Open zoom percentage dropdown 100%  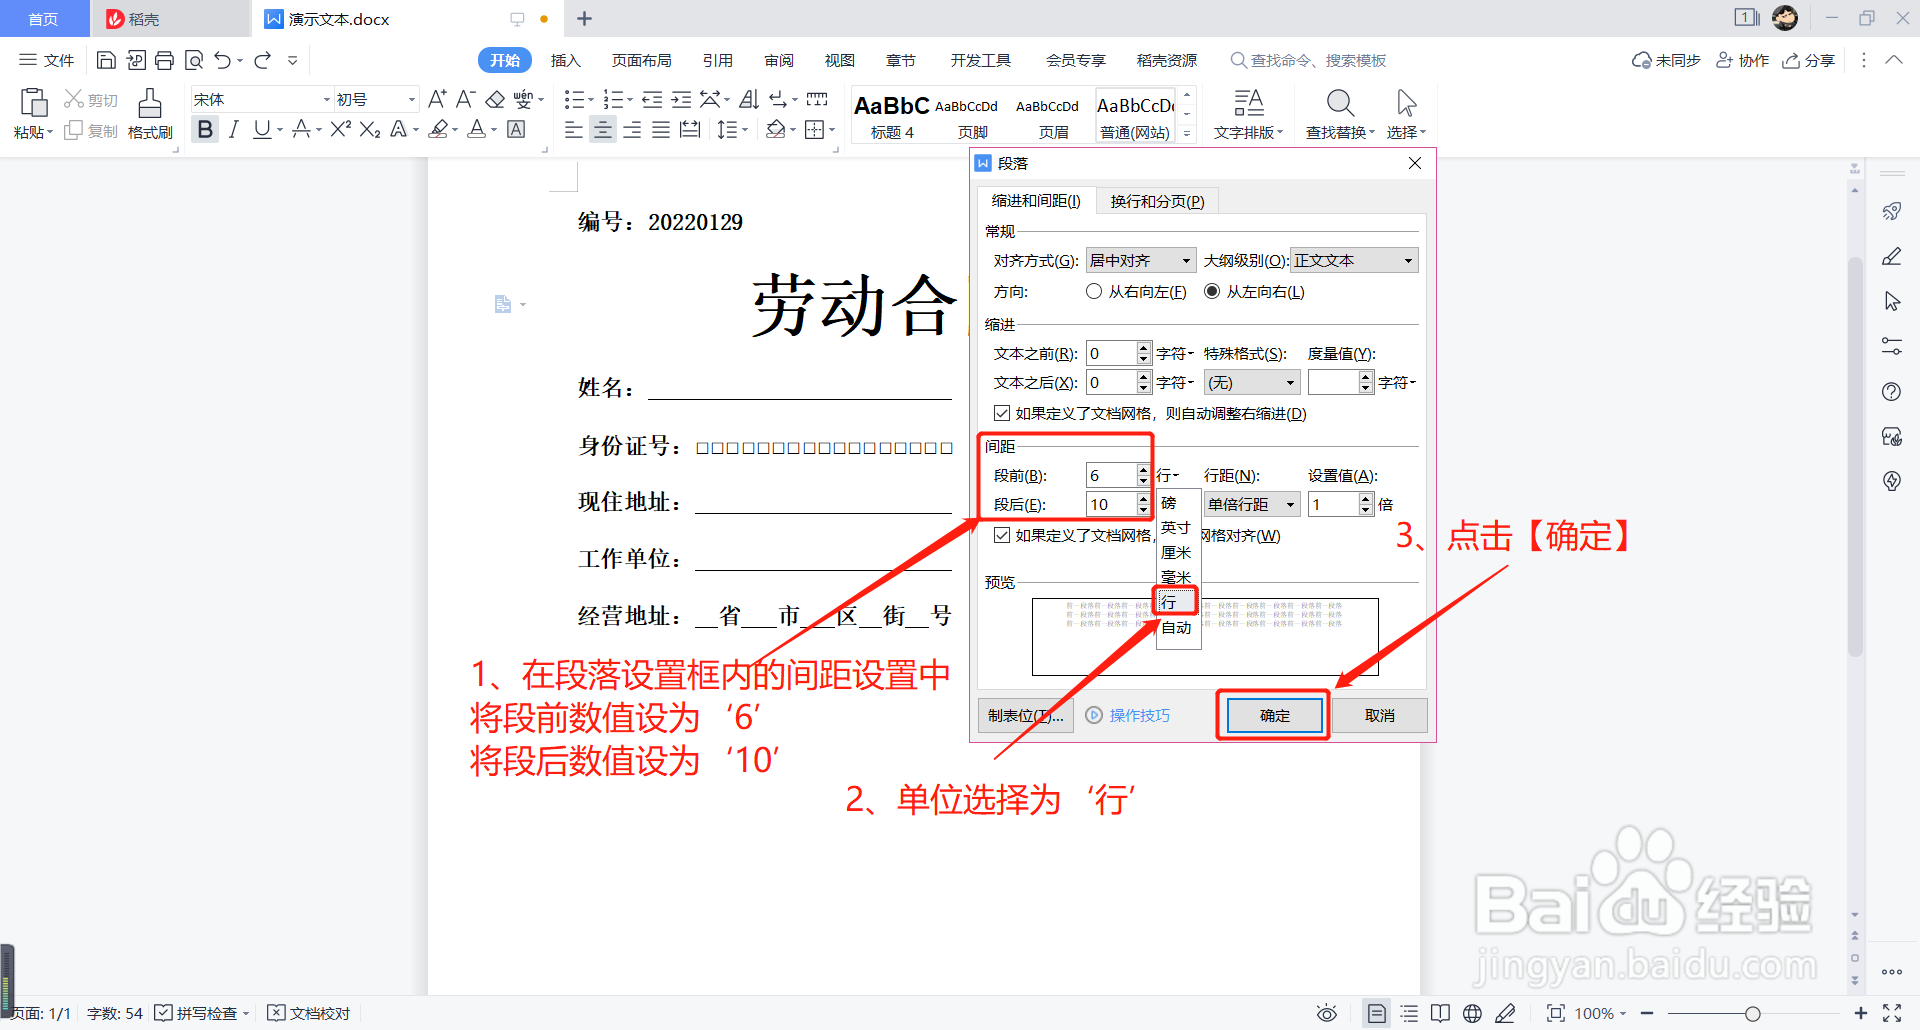[x=1600, y=1013]
